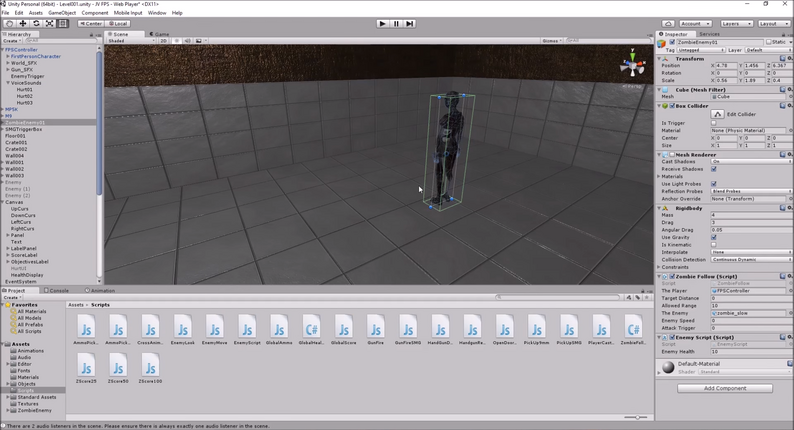Open the Account dropdown

click(695, 24)
